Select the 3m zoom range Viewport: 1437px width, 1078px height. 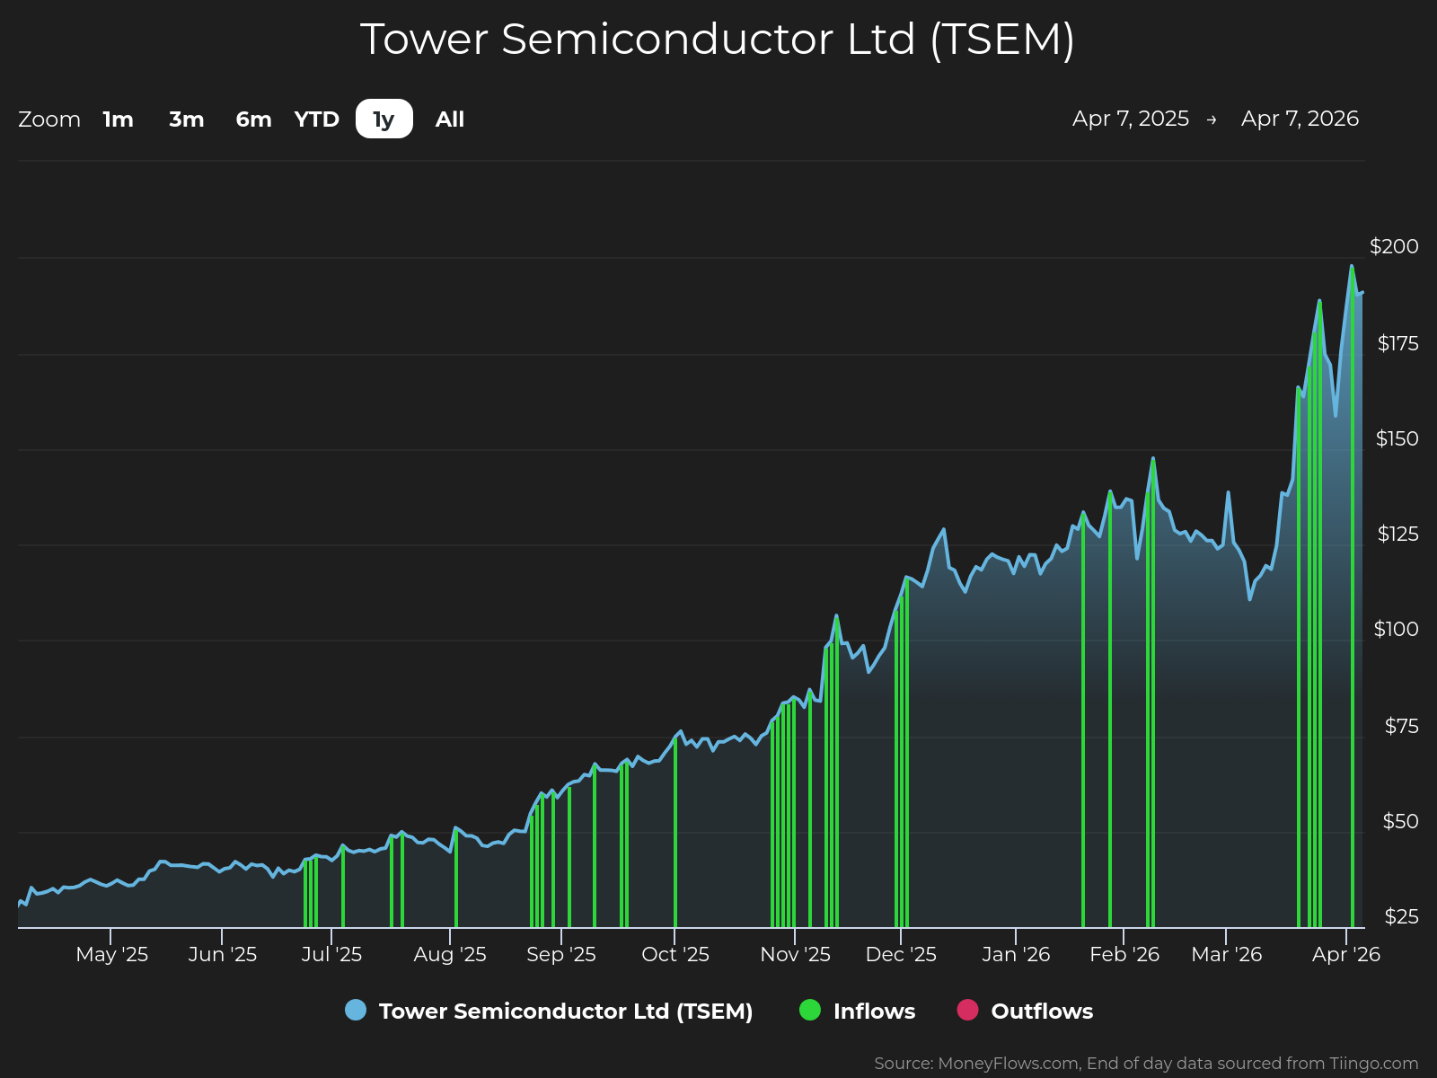[186, 119]
